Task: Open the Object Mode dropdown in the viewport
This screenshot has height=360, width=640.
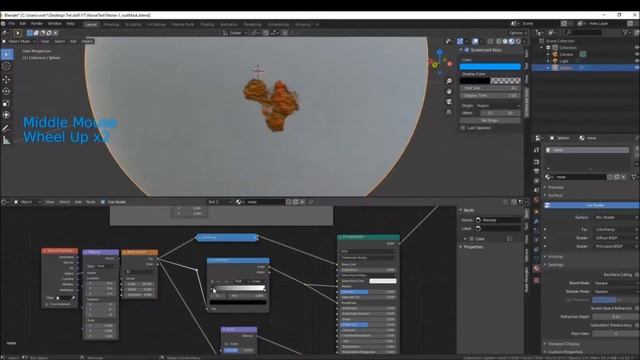Action: click(19, 41)
